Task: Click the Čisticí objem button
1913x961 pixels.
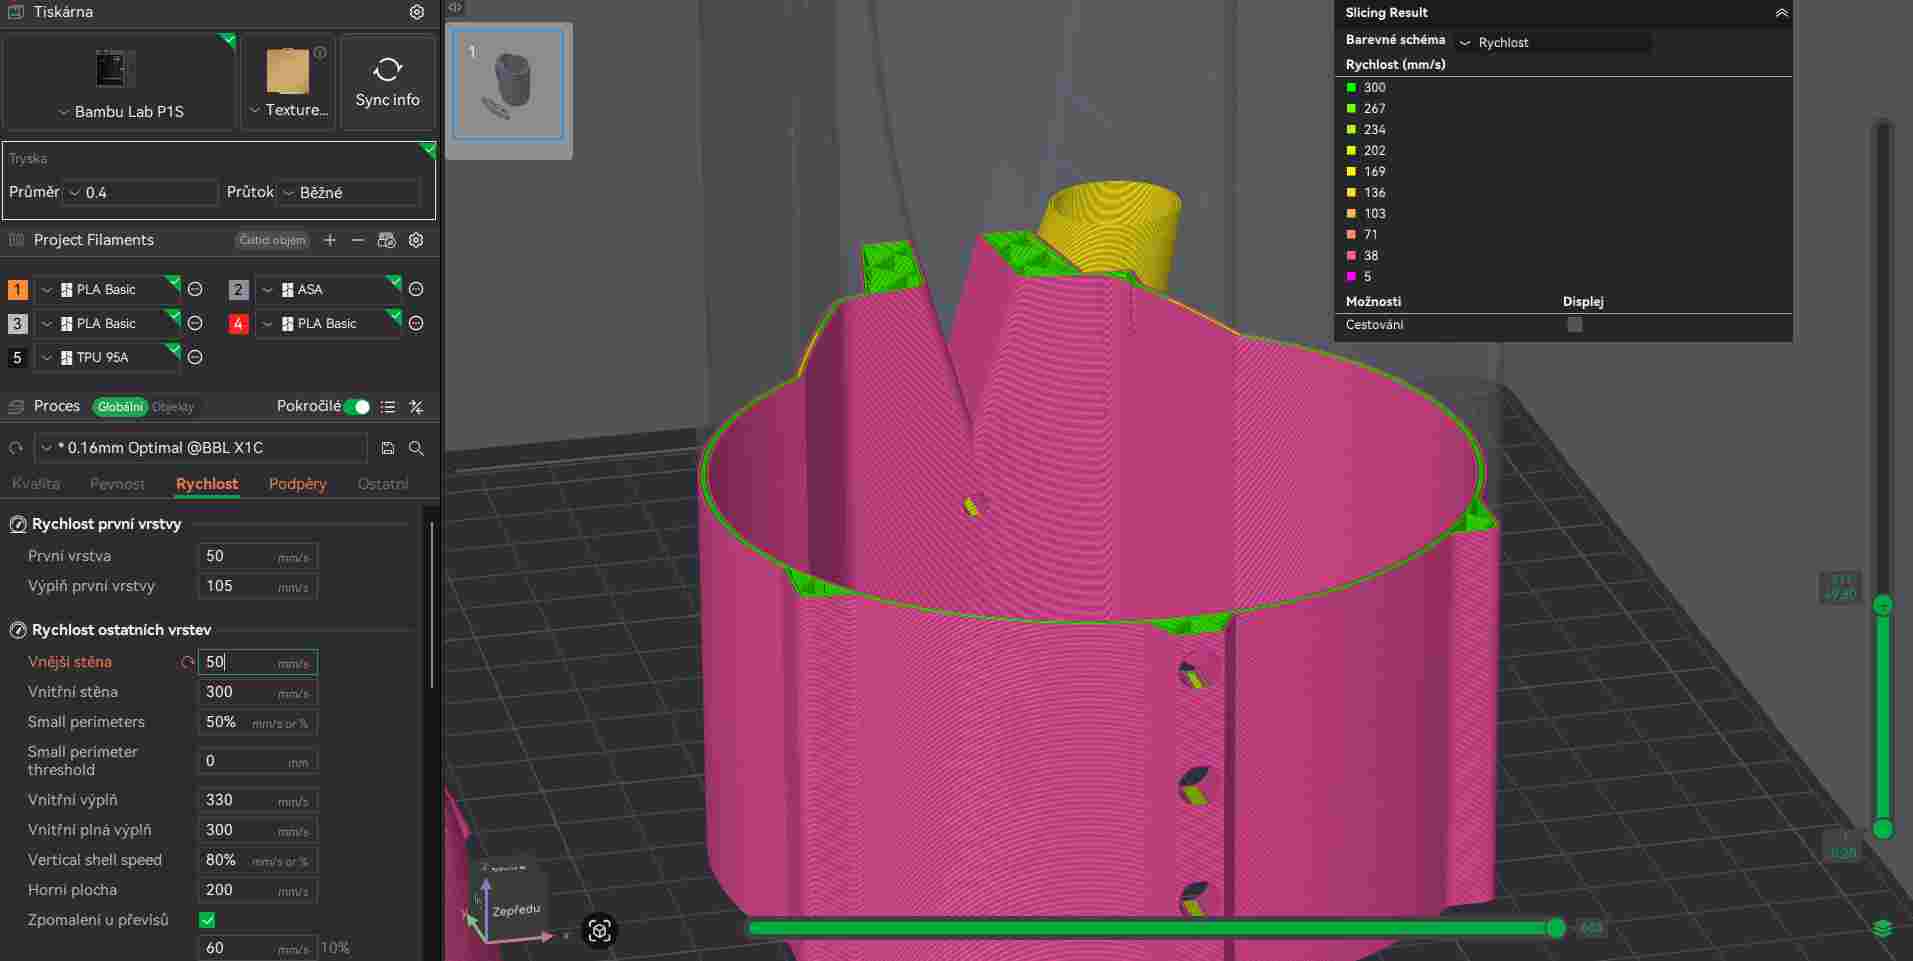Action: [272, 240]
